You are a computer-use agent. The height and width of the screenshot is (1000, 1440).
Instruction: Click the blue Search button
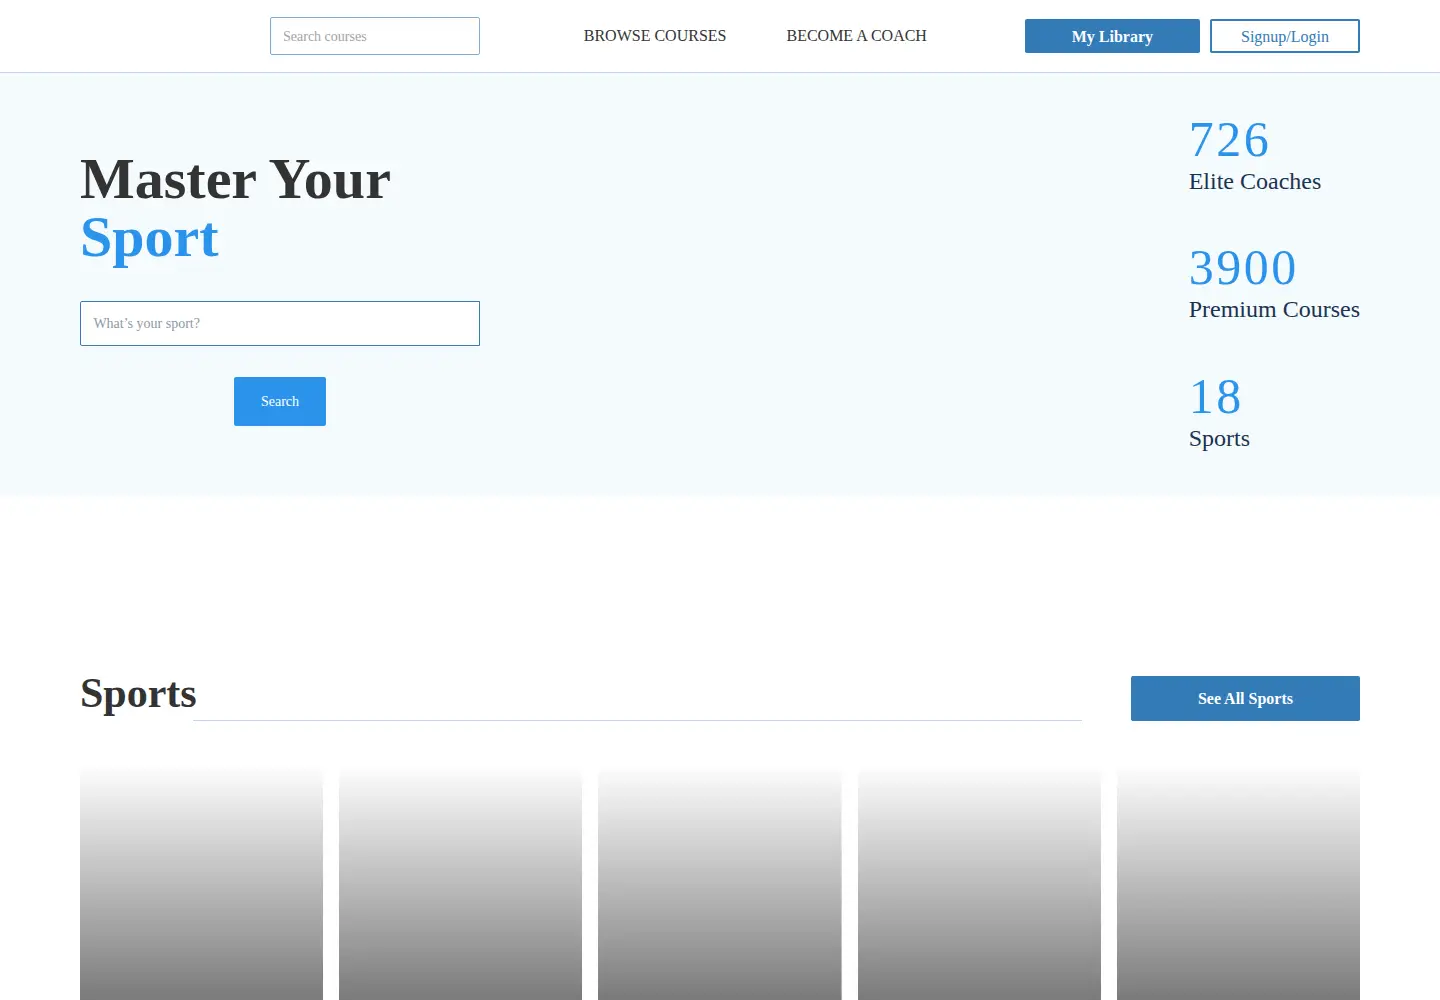[280, 401]
